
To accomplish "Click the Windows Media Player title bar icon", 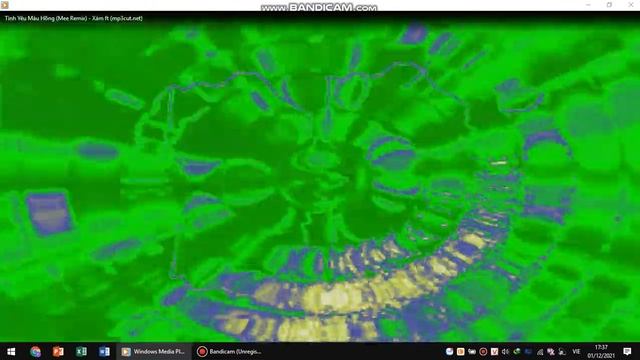I will [4, 5].
